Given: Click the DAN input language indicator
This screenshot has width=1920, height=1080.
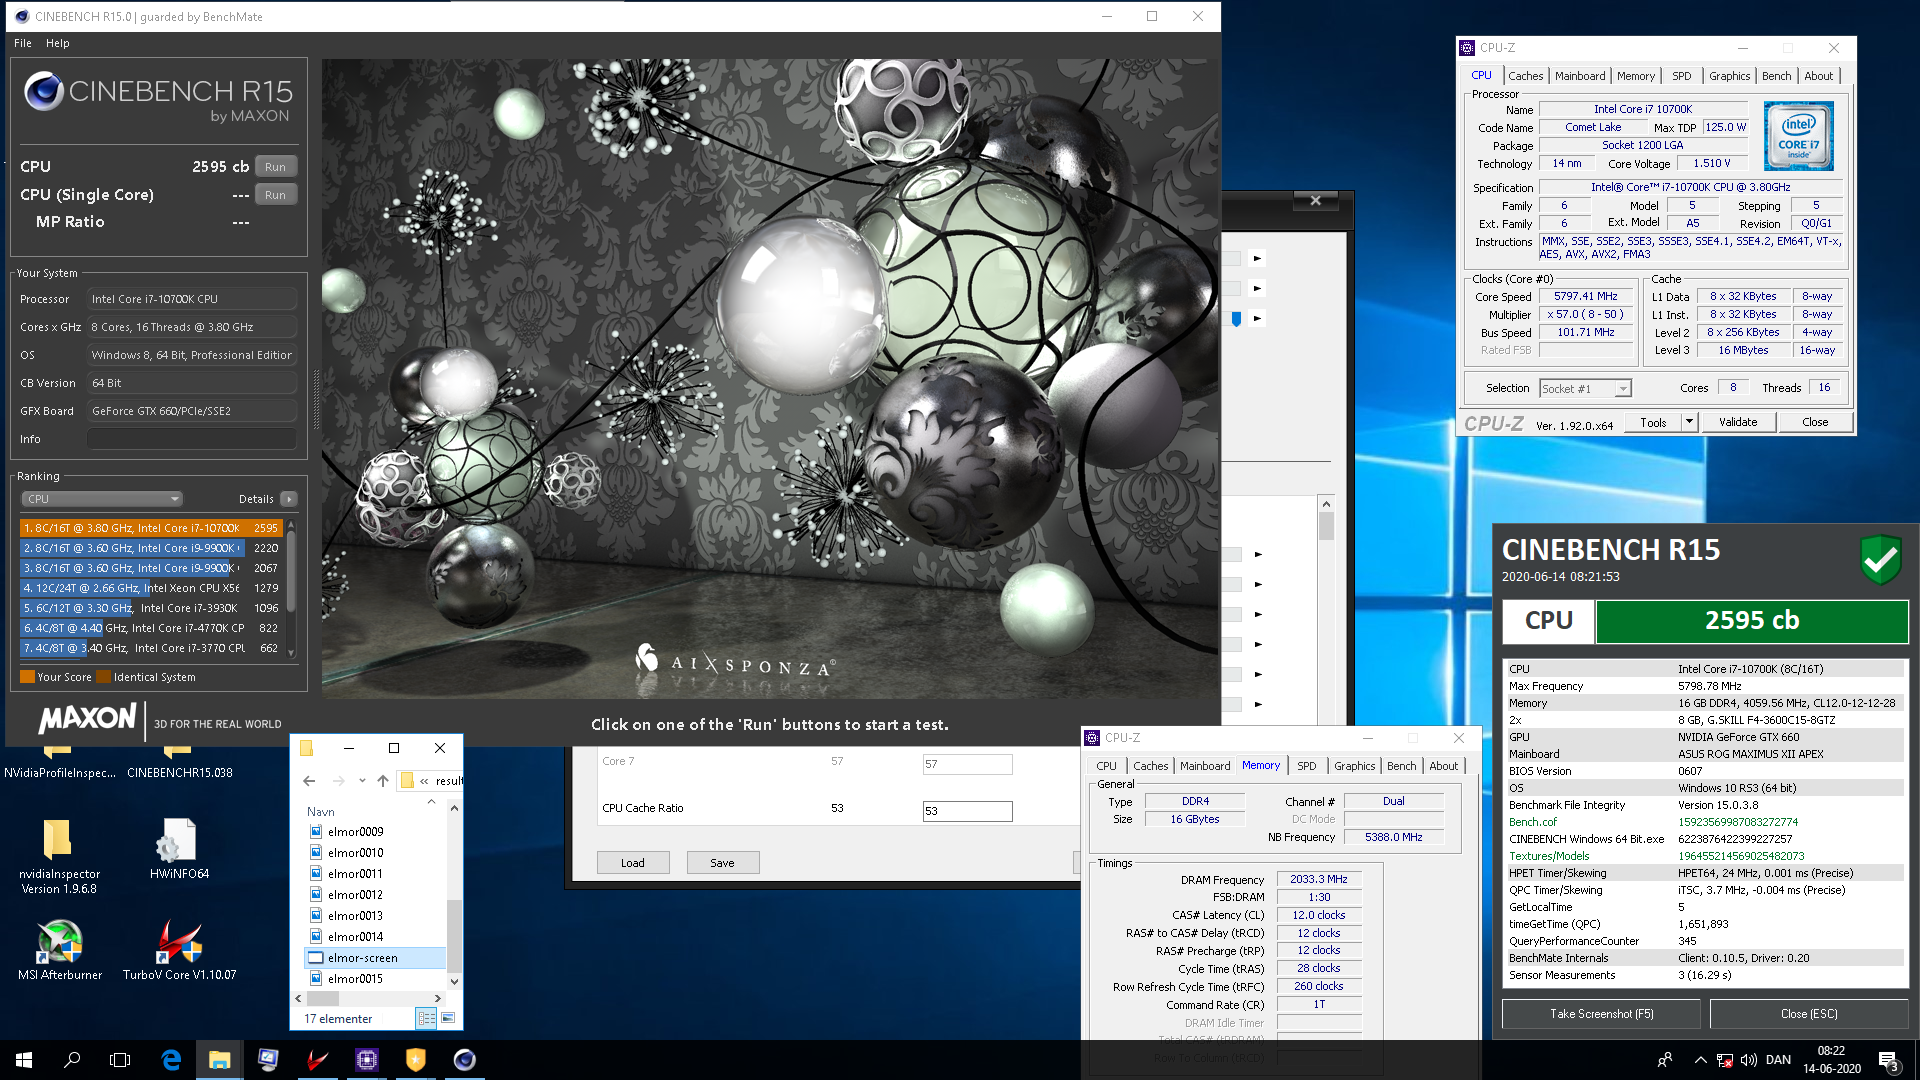Looking at the screenshot, I should (1778, 1060).
